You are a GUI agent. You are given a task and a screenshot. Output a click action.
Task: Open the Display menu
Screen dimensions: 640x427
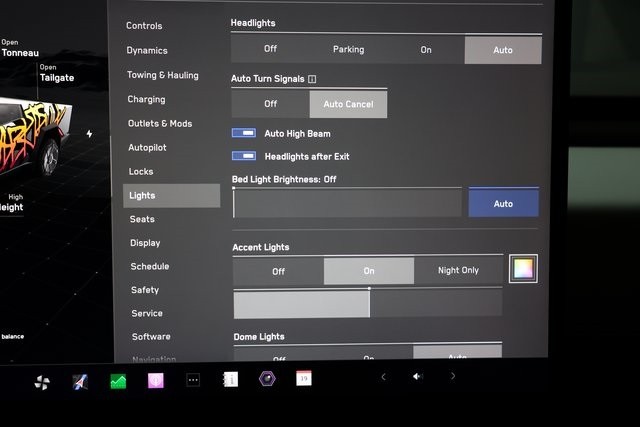pos(145,243)
